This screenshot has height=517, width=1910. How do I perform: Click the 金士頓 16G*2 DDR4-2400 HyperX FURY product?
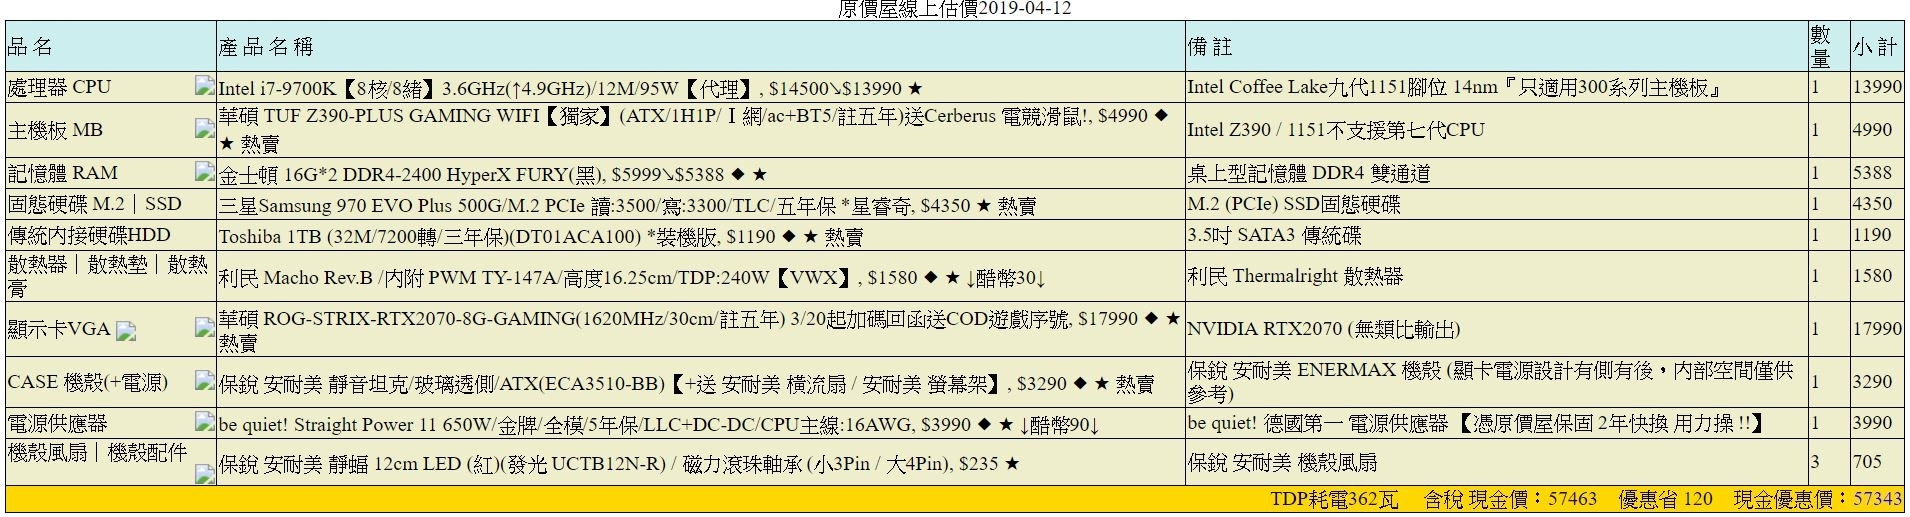click(492, 174)
